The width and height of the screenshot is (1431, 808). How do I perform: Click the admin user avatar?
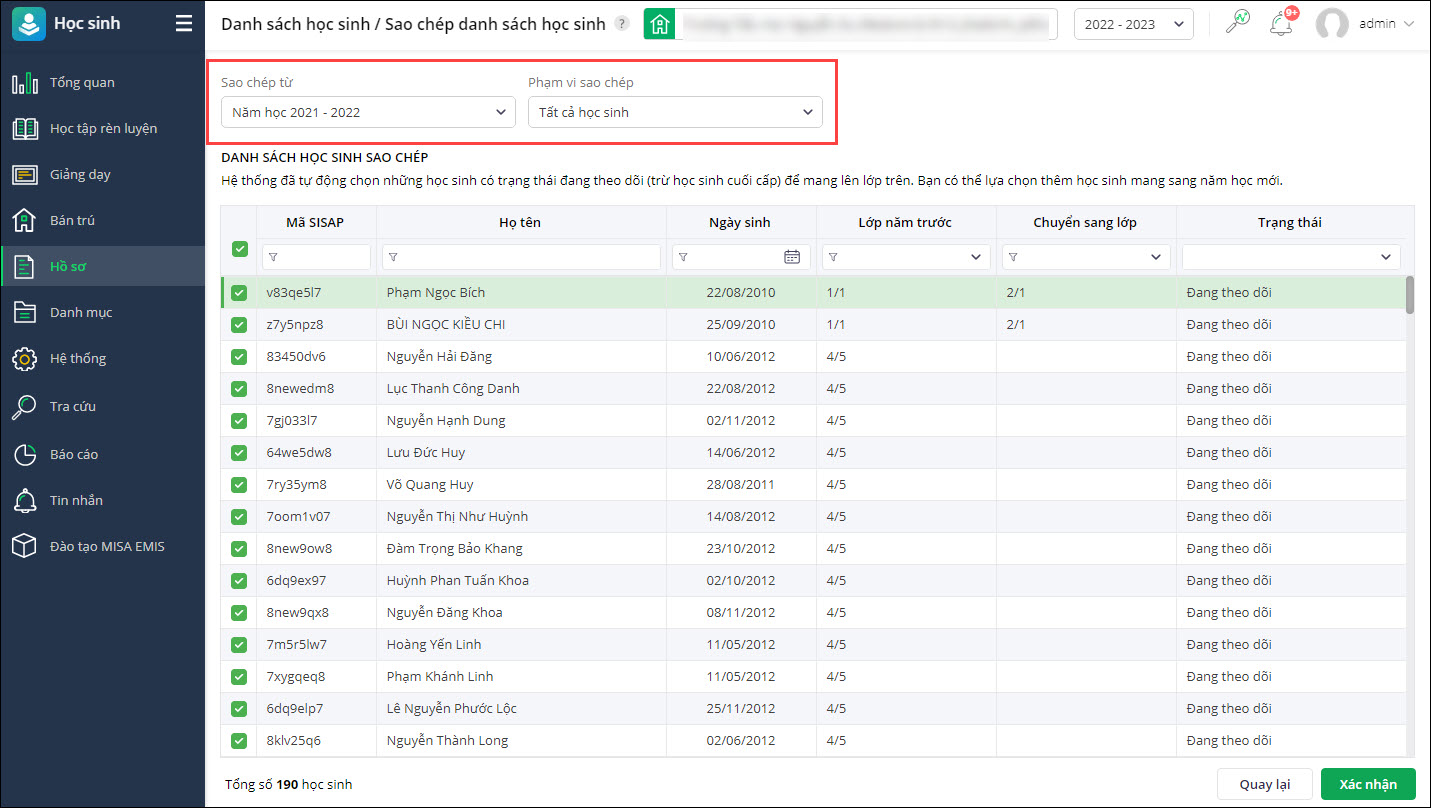1332,24
